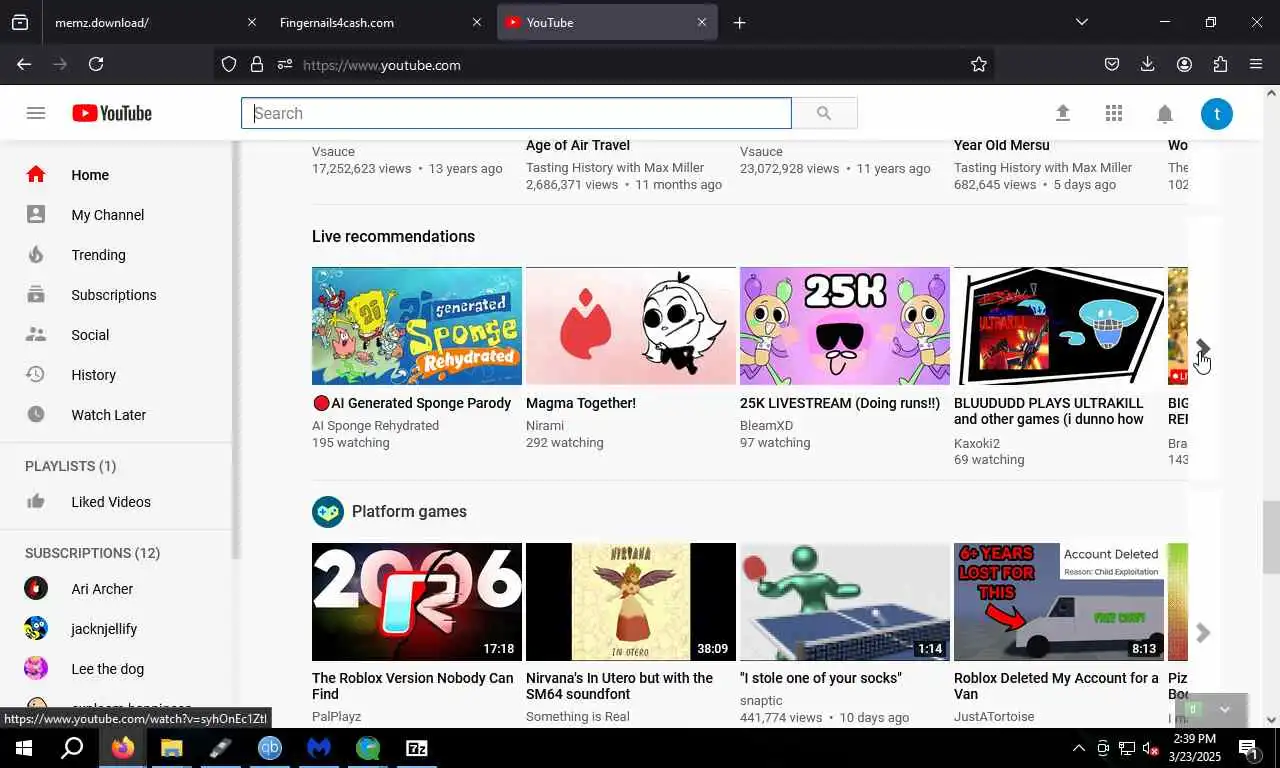Click the Liked Videos thumbs-up icon
The image size is (1280, 768).
click(36, 501)
